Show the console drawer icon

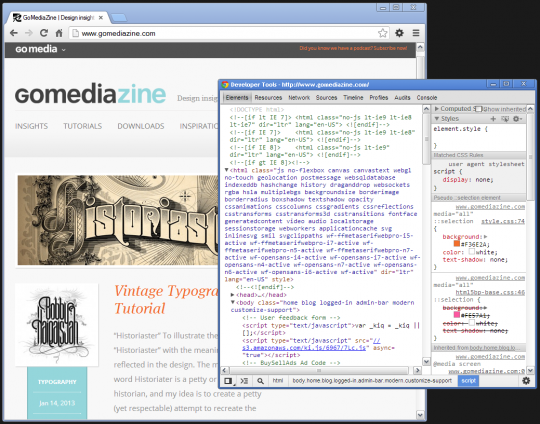244,381
